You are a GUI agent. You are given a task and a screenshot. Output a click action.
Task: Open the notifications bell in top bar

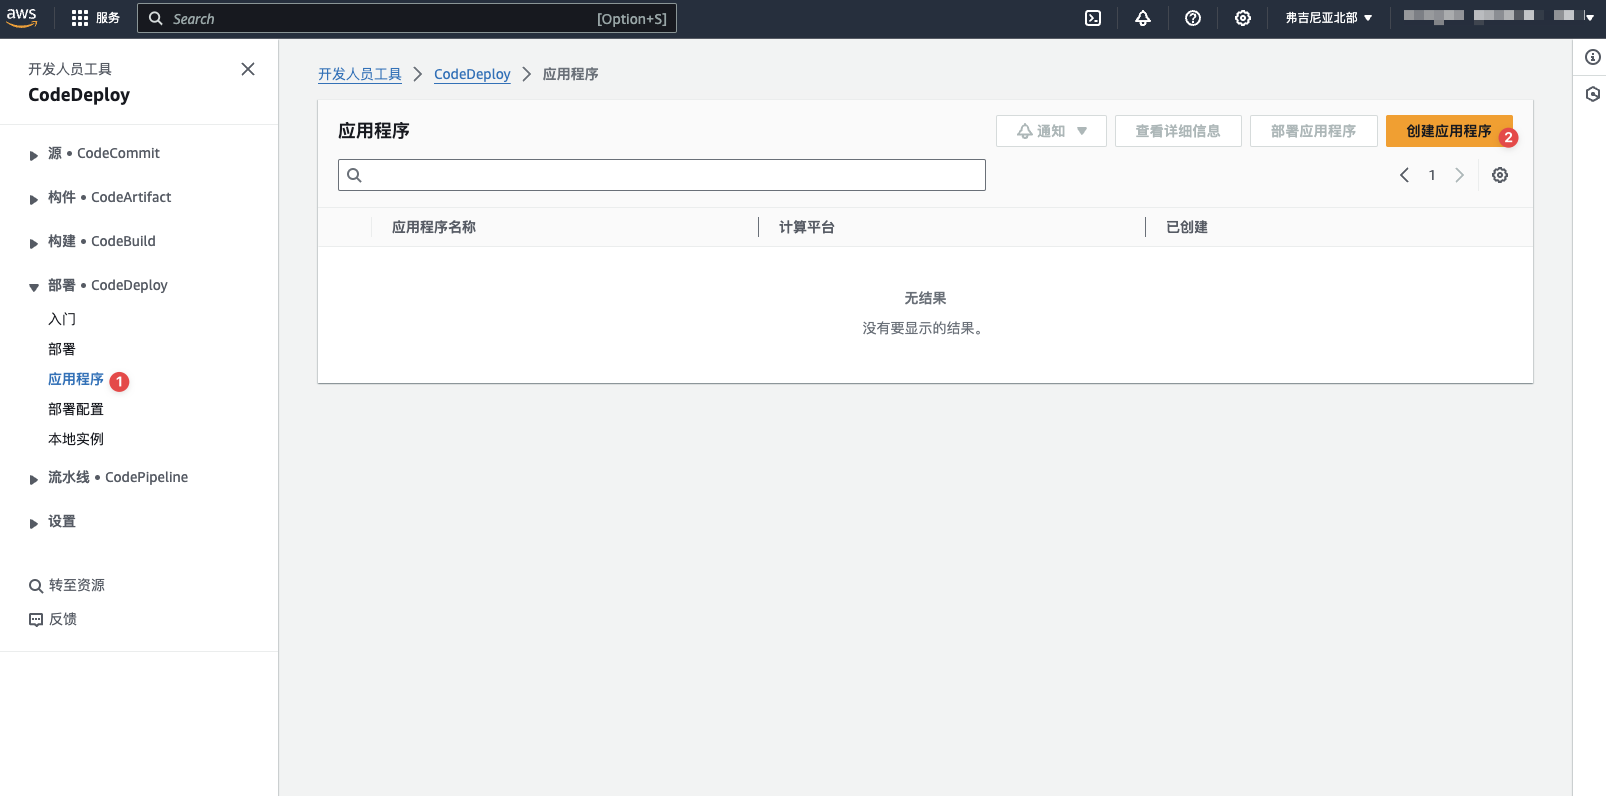pos(1143,18)
